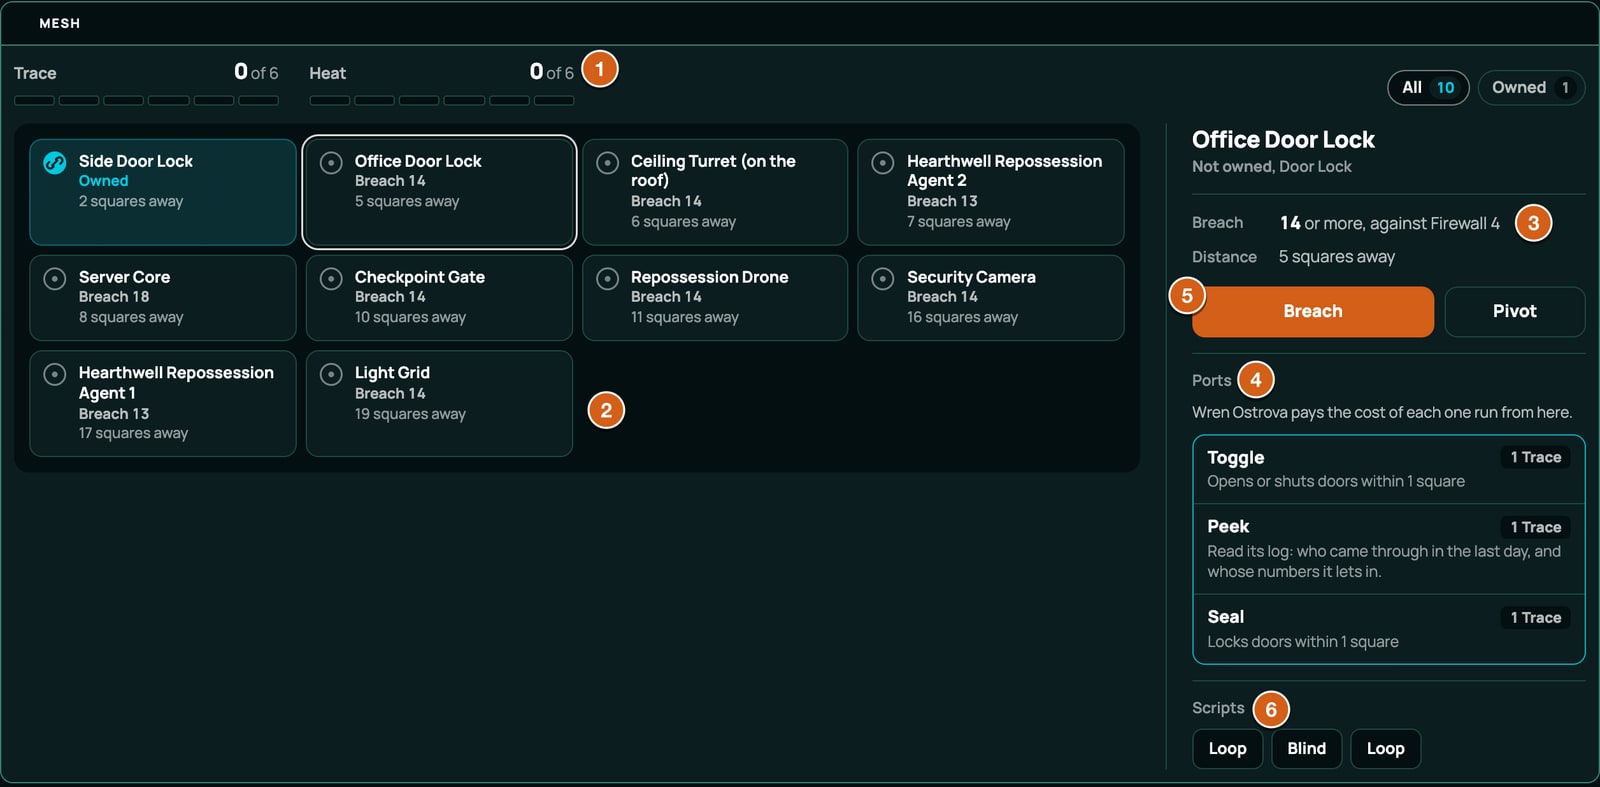
Task: Select the Blind script
Action: pos(1306,748)
